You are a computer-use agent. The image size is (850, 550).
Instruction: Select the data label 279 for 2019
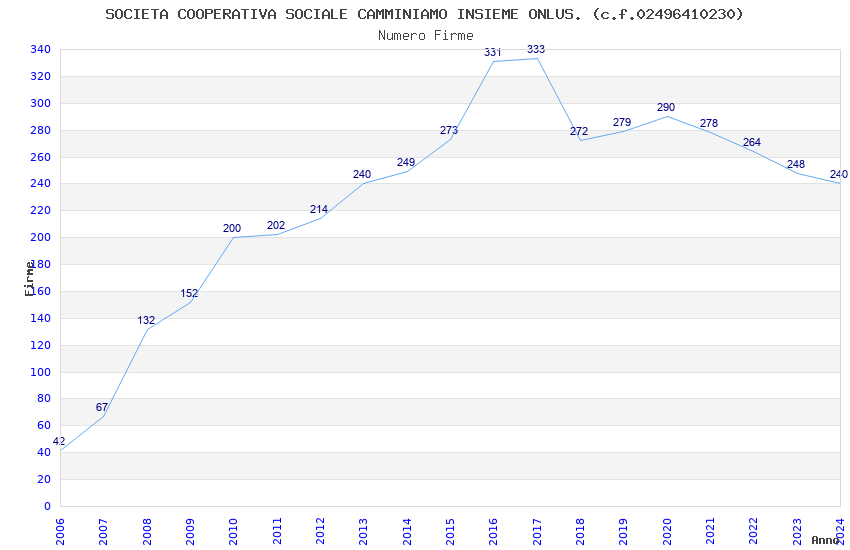tap(622, 122)
